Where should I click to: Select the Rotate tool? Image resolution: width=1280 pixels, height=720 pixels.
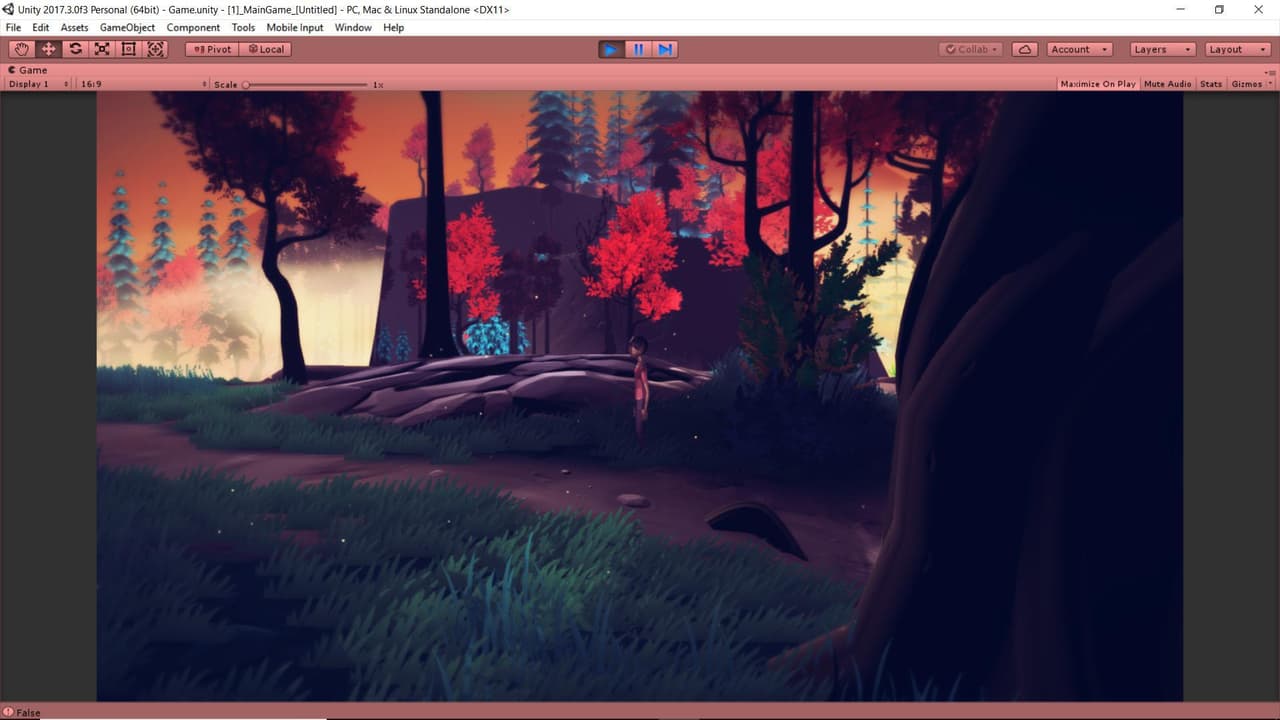click(75, 49)
